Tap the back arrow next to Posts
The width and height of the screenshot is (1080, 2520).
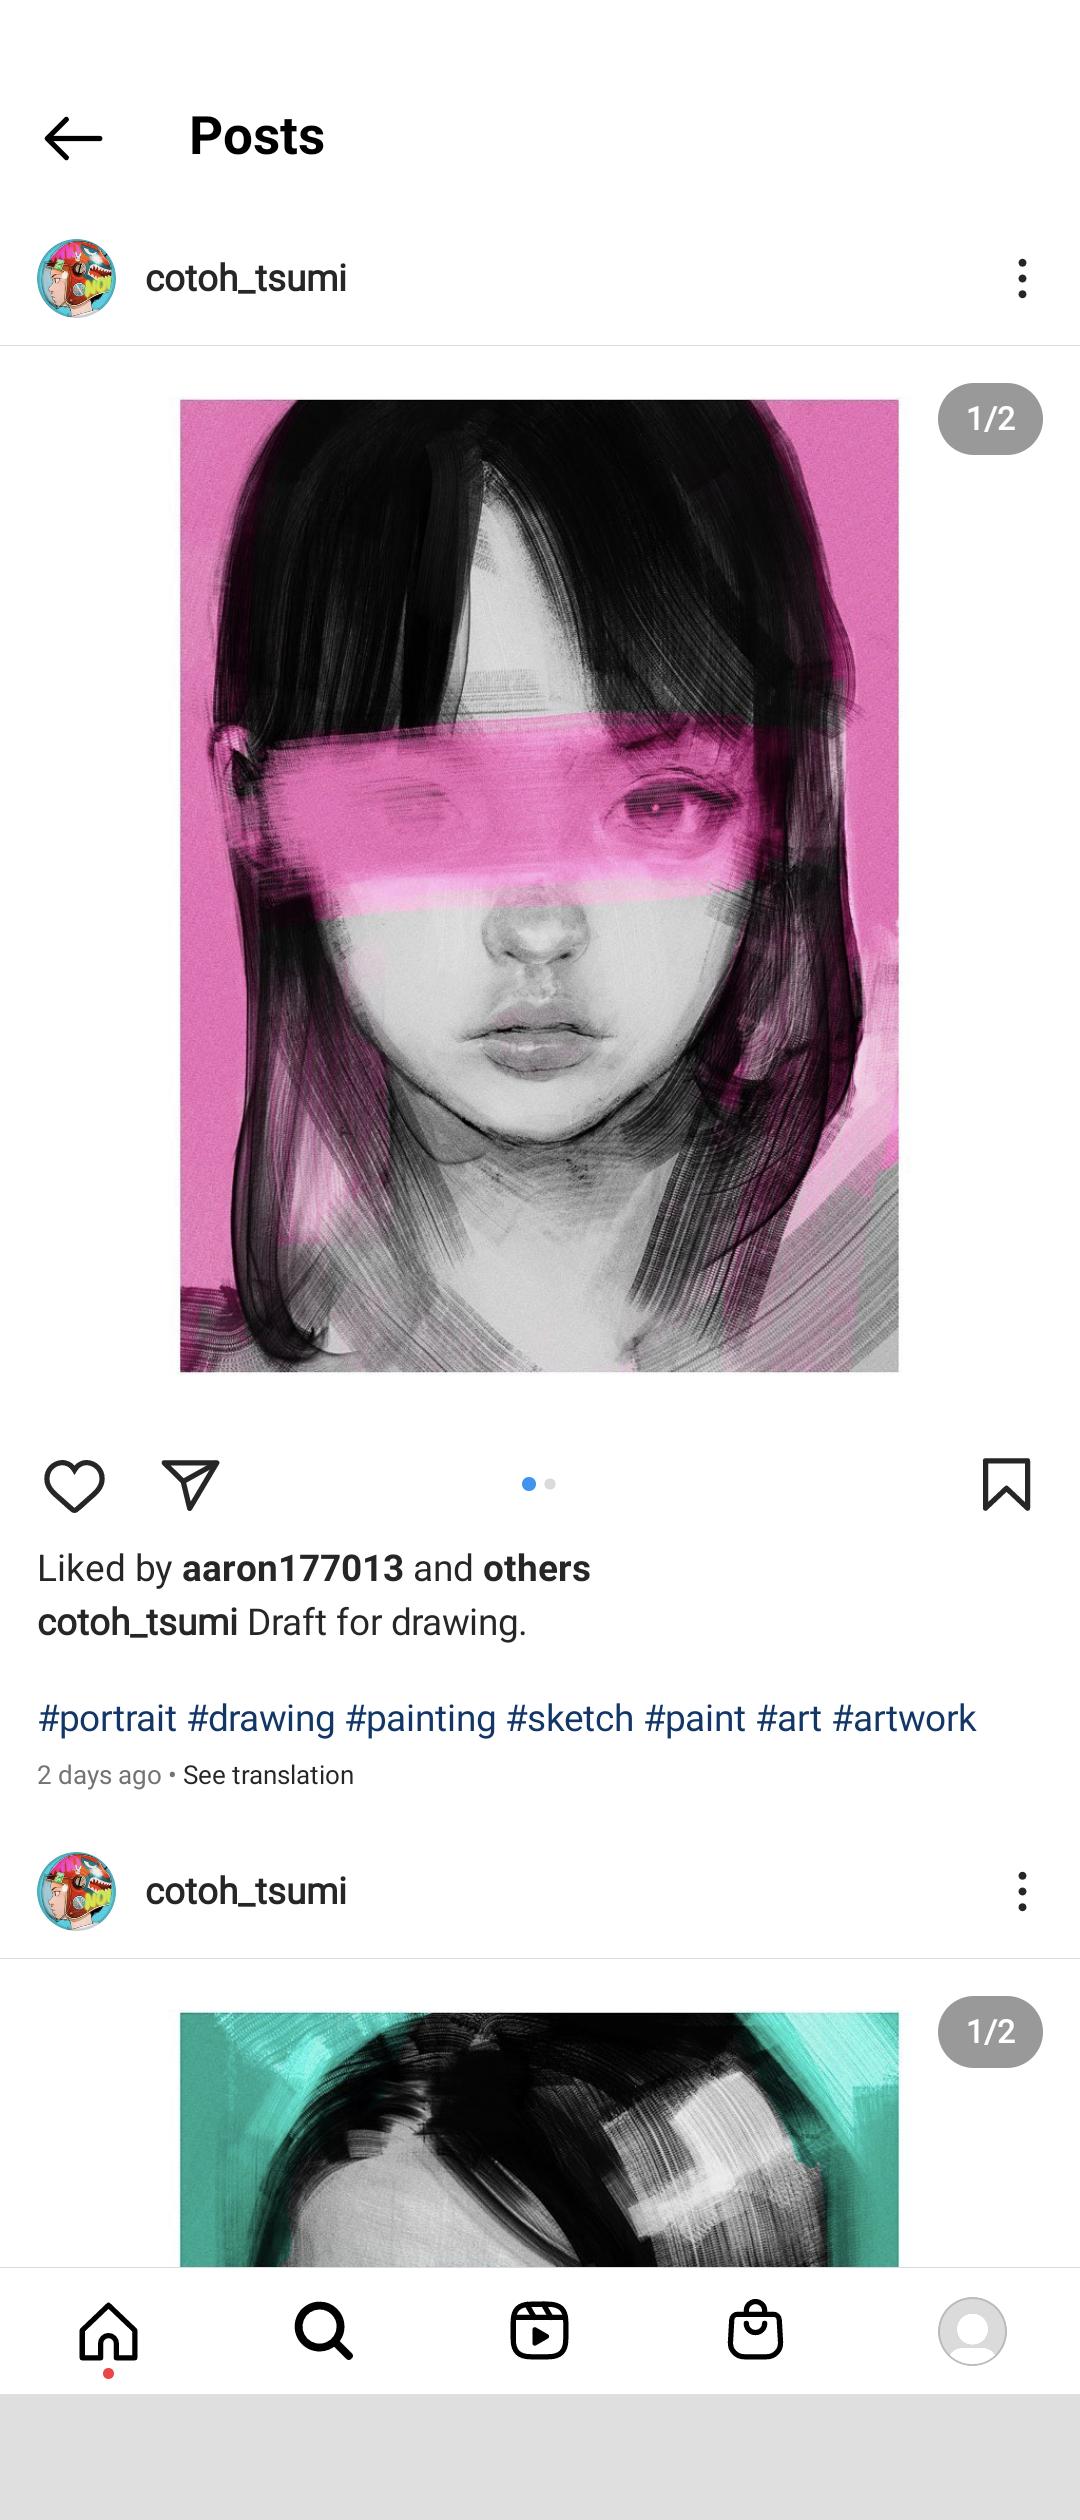[x=73, y=138]
